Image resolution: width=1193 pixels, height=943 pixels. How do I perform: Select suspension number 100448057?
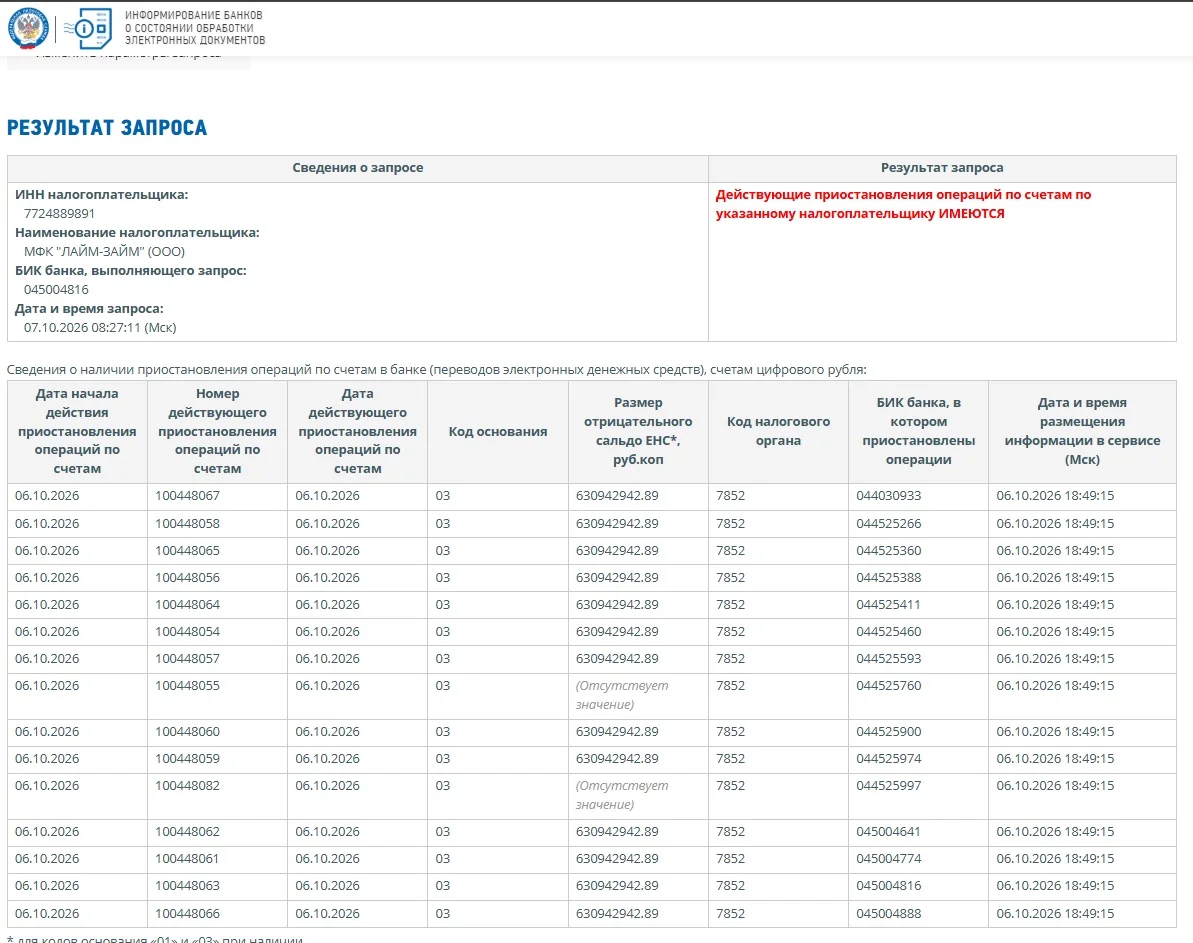point(187,659)
